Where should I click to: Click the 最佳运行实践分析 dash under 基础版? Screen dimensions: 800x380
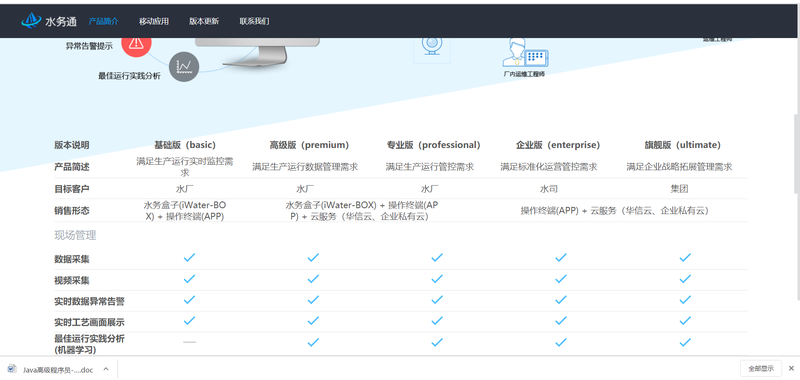[189, 342]
